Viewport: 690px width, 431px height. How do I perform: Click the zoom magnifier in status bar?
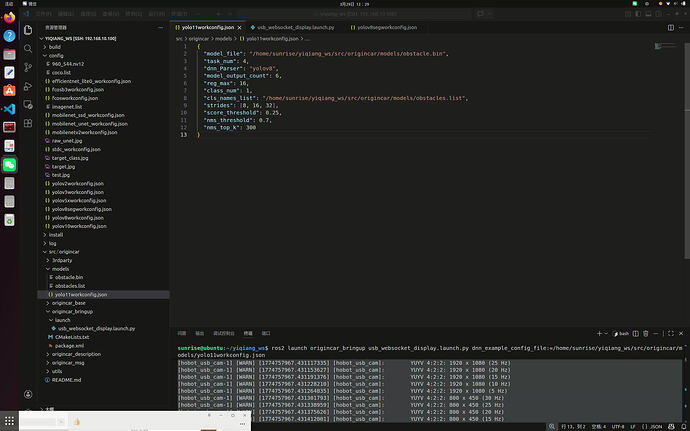coord(552,427)
